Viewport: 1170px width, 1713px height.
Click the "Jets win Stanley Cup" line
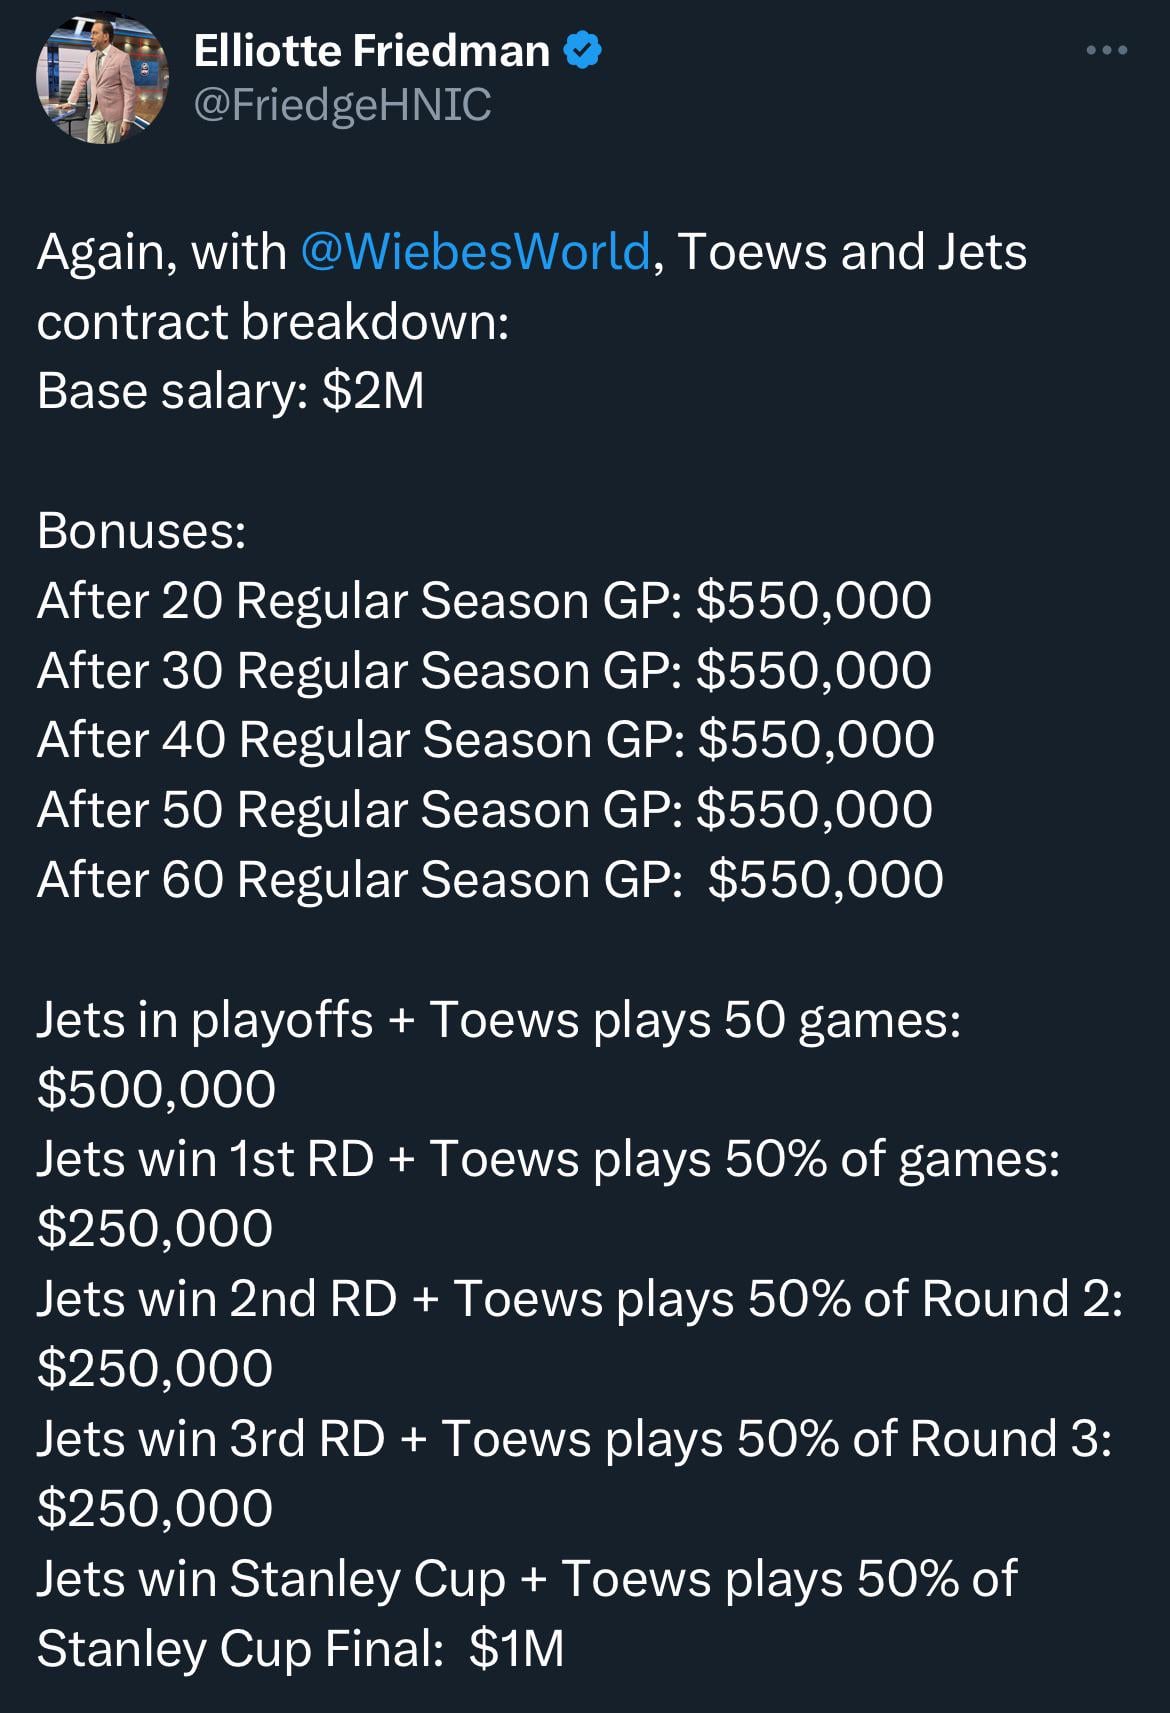point(526,1579)
